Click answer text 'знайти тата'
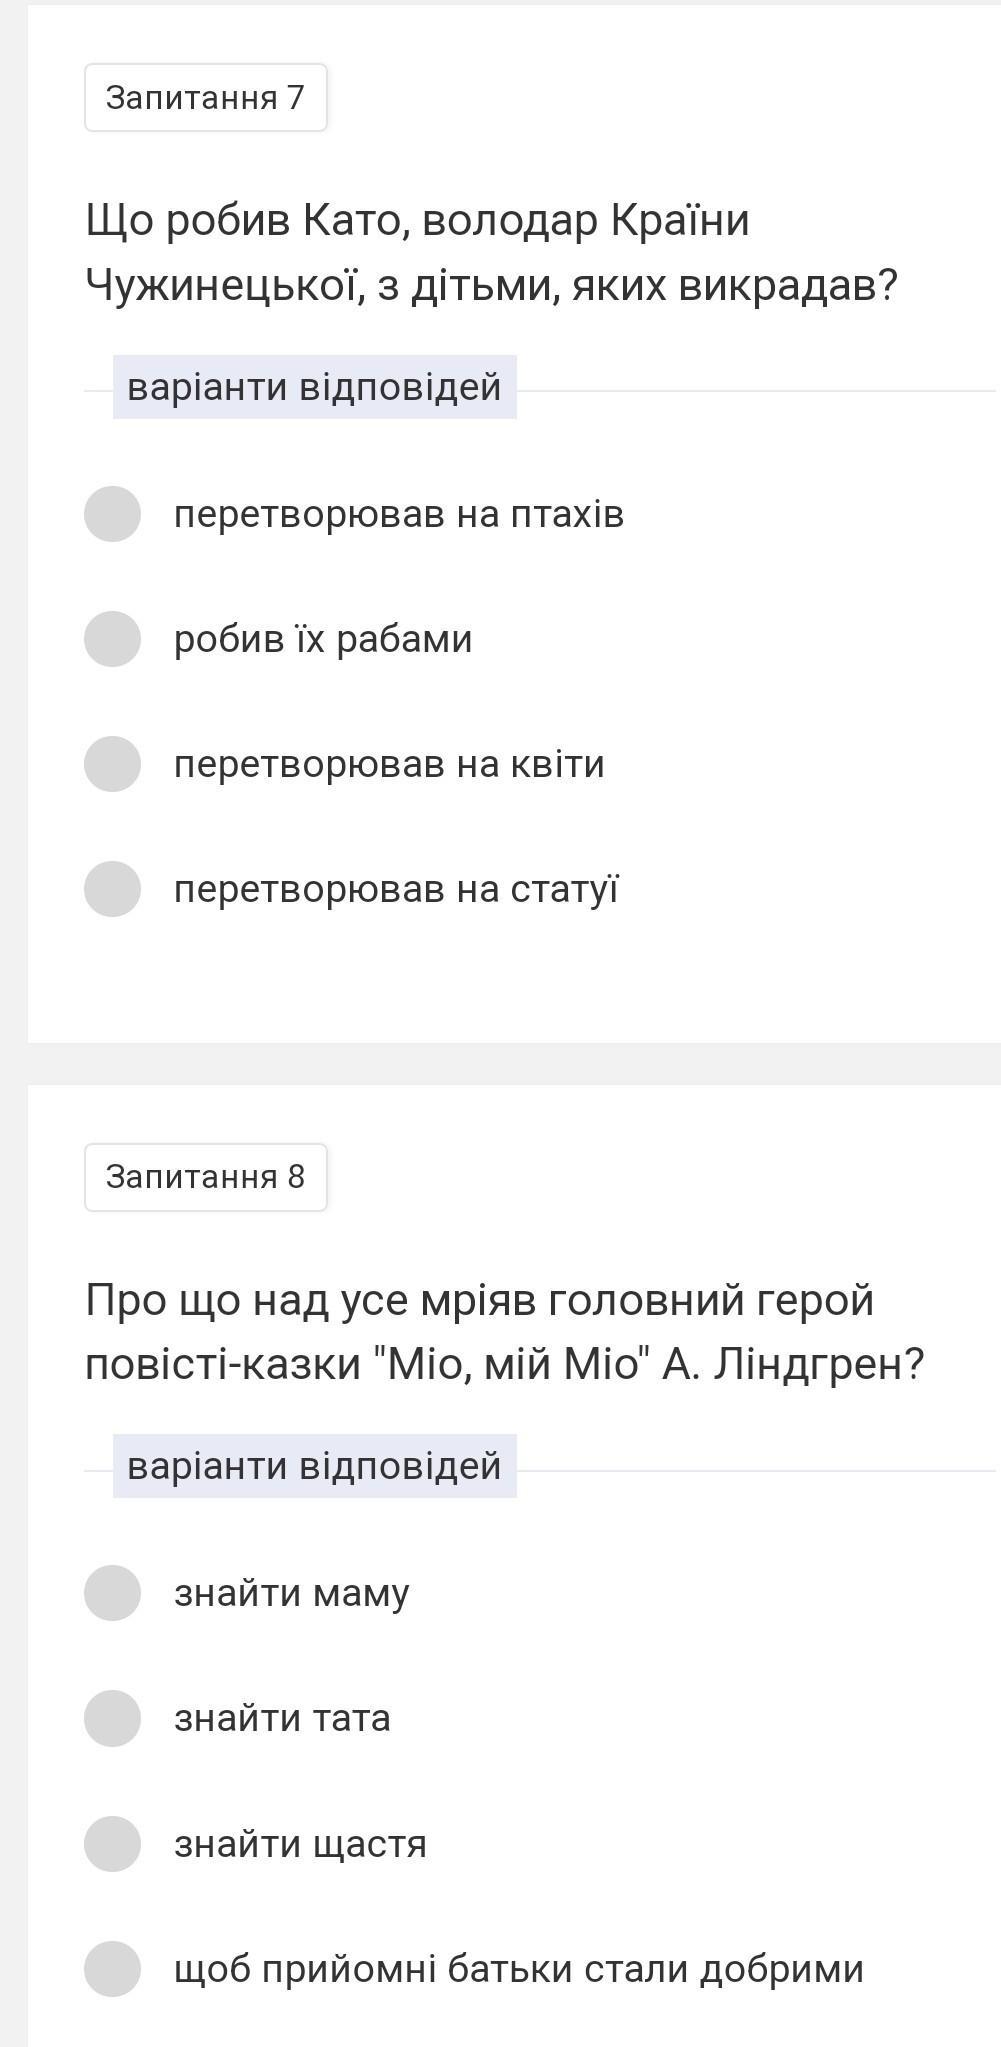 282,1718
